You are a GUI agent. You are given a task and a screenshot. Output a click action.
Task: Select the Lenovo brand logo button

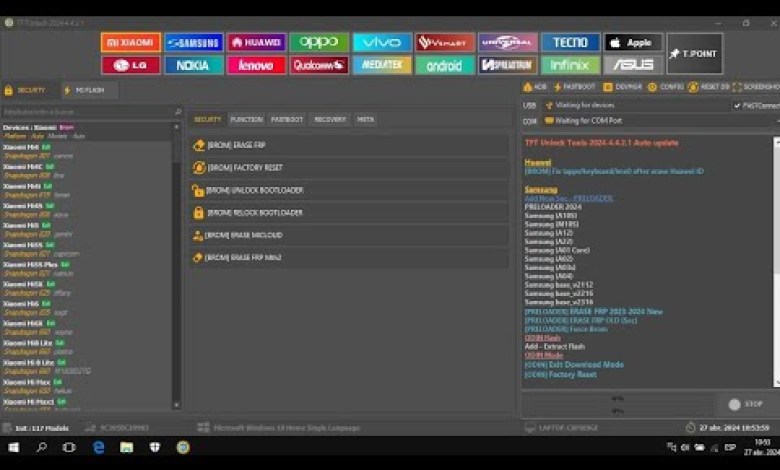point(257,65)
